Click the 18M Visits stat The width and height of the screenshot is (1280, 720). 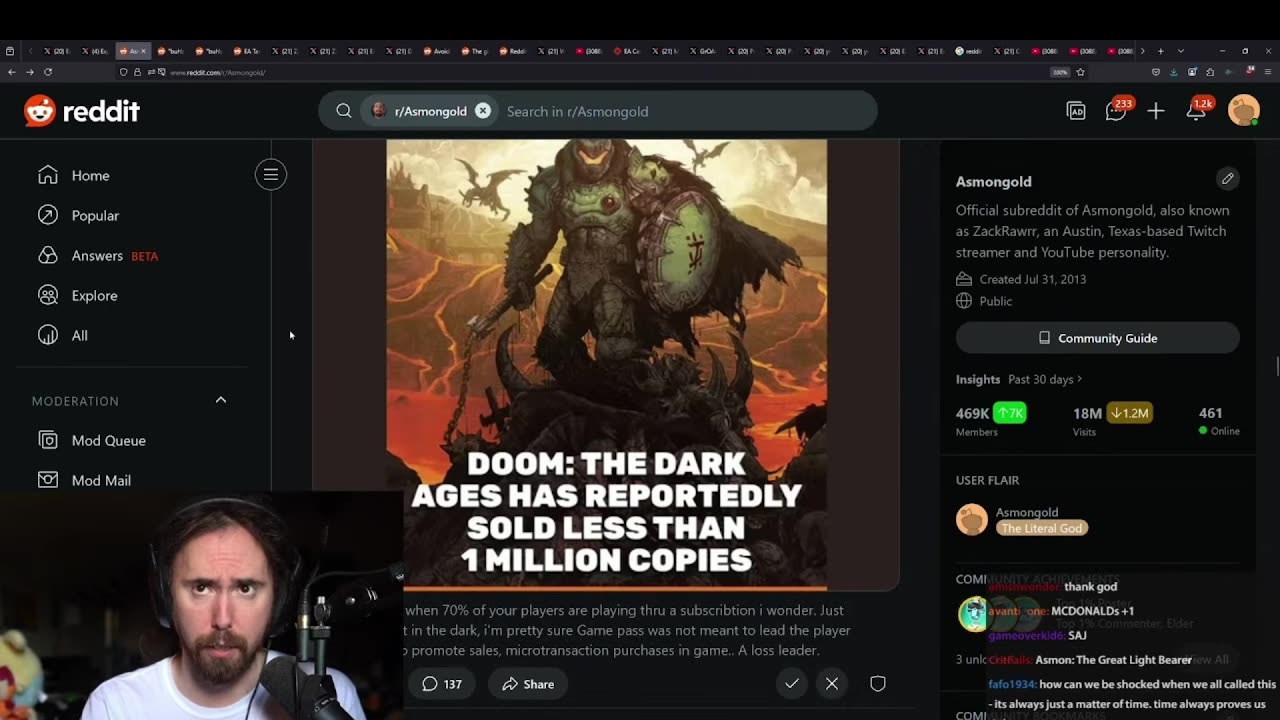(1113, 420)
